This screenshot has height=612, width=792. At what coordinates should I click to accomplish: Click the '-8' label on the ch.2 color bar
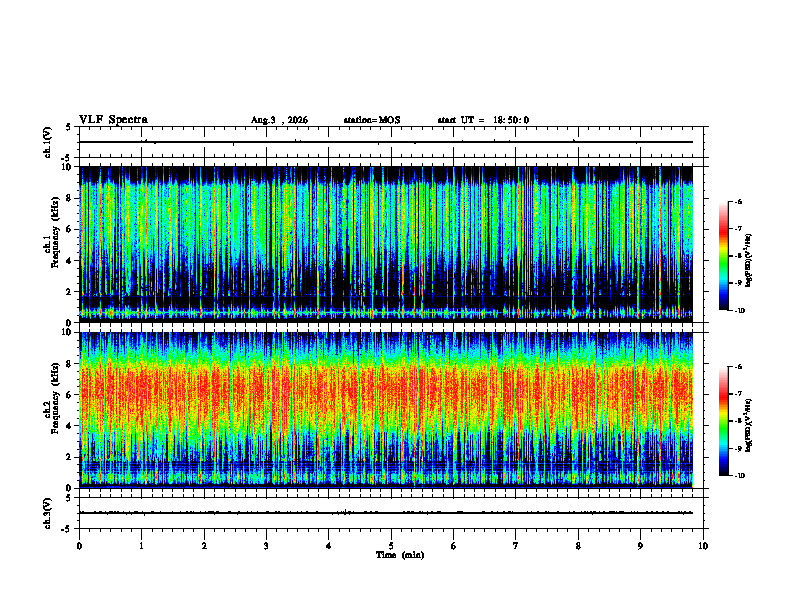coord(738,421)
